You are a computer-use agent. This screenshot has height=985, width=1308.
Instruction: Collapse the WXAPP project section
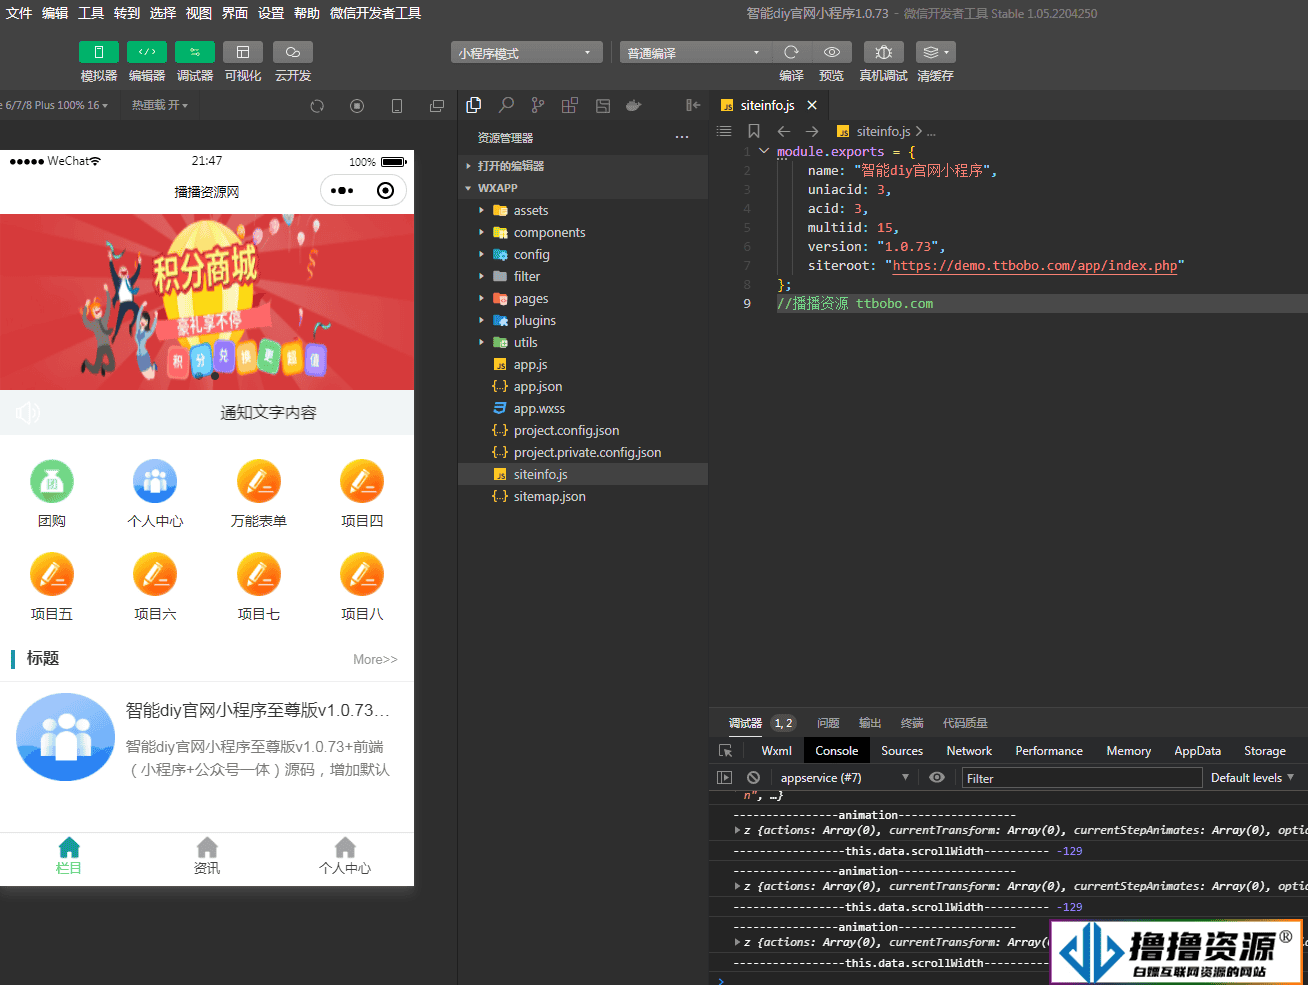point(583,188)
